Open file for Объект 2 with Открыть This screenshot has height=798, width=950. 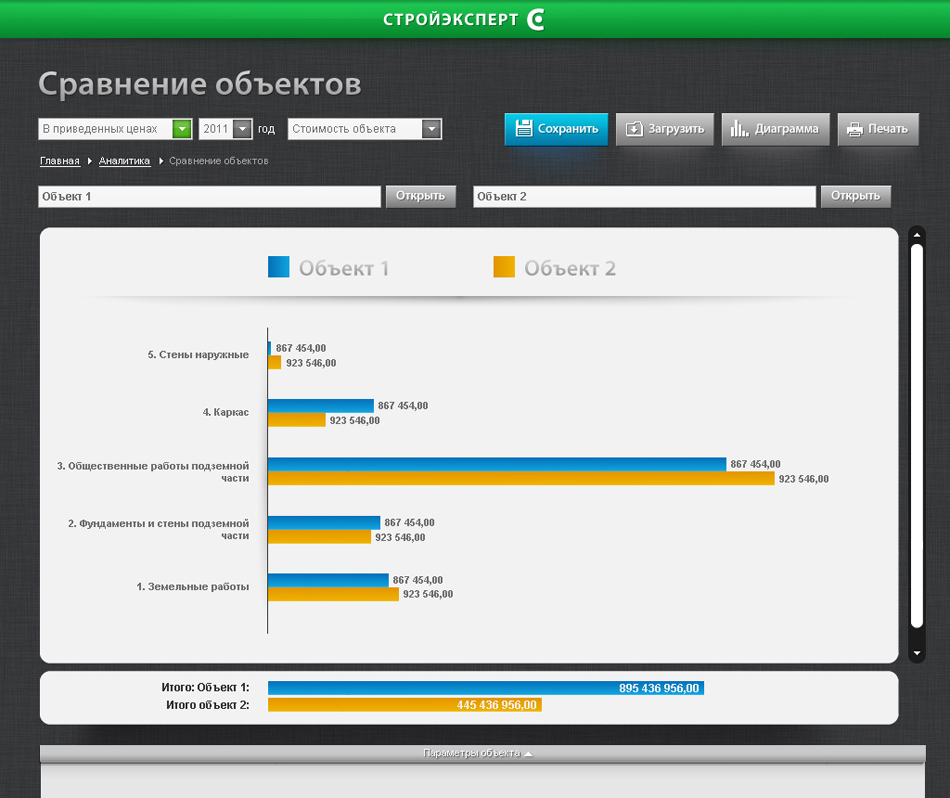point(855,196)
